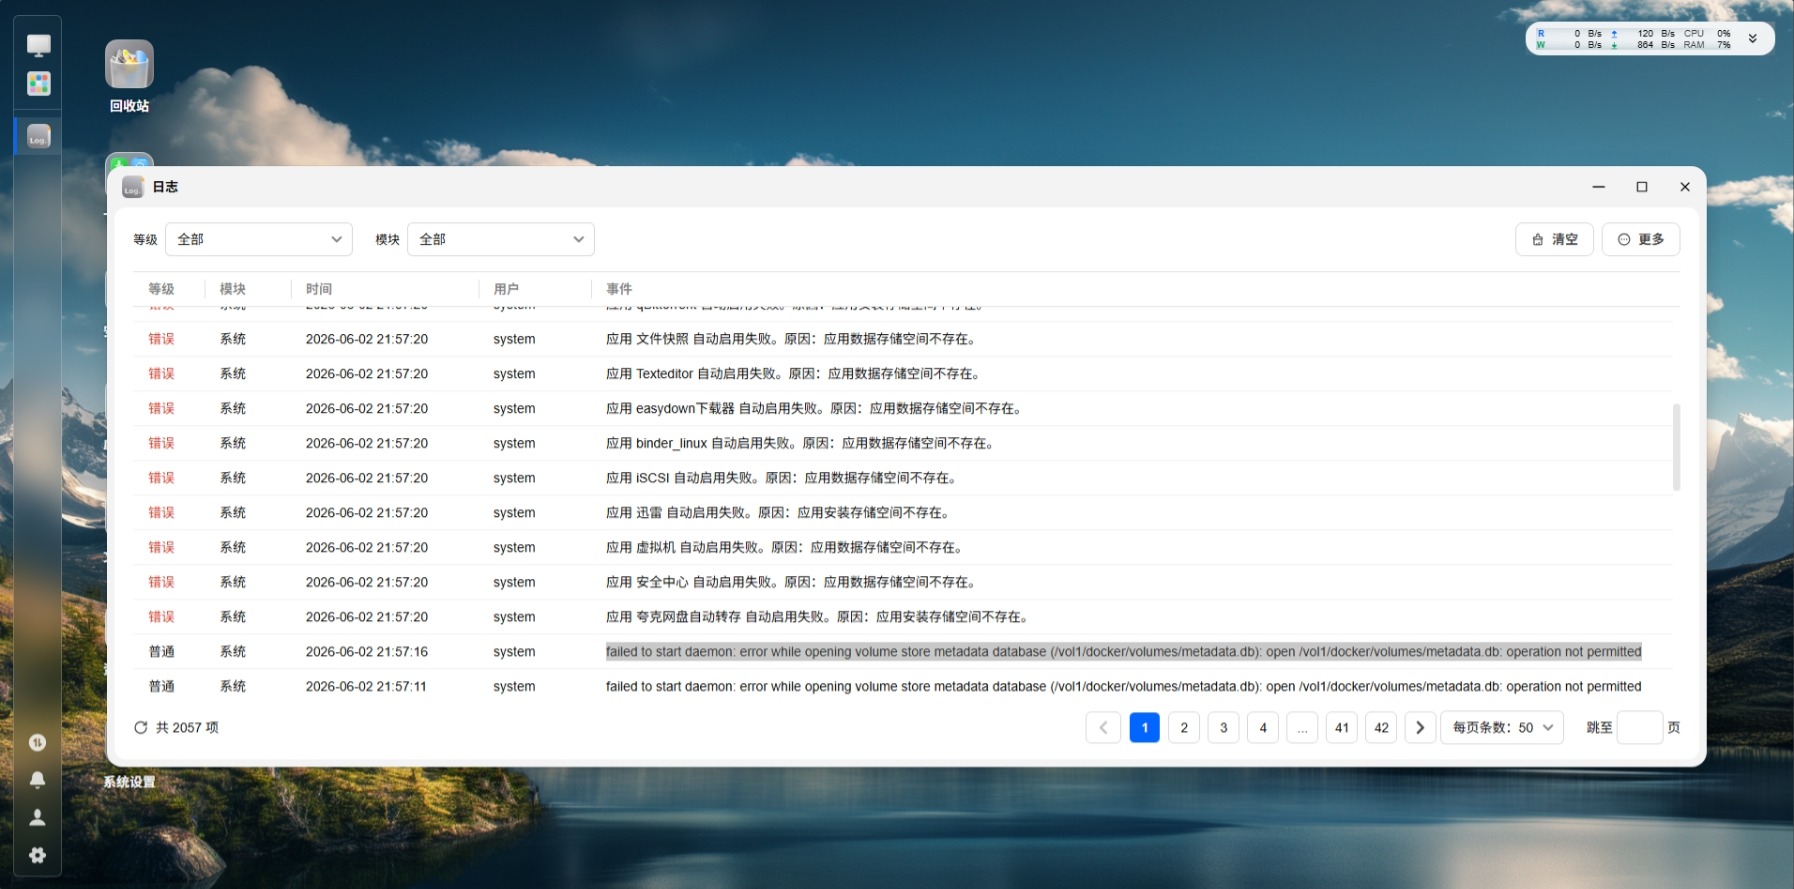1794x889 pixels.
Task: Select the iSCSI 自动启用失败 event
Action: click(781, 478)
